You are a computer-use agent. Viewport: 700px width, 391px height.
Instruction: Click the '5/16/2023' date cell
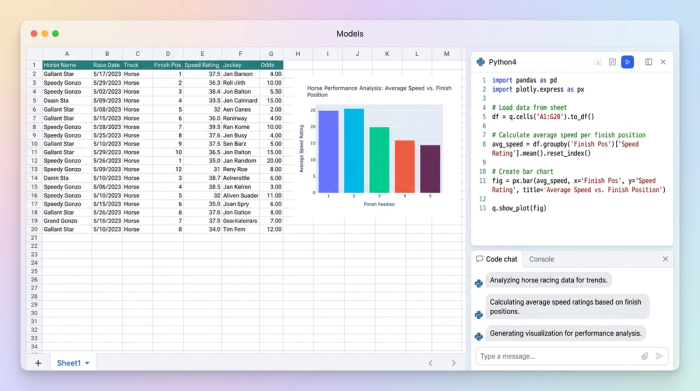click(x=107, y=220)
